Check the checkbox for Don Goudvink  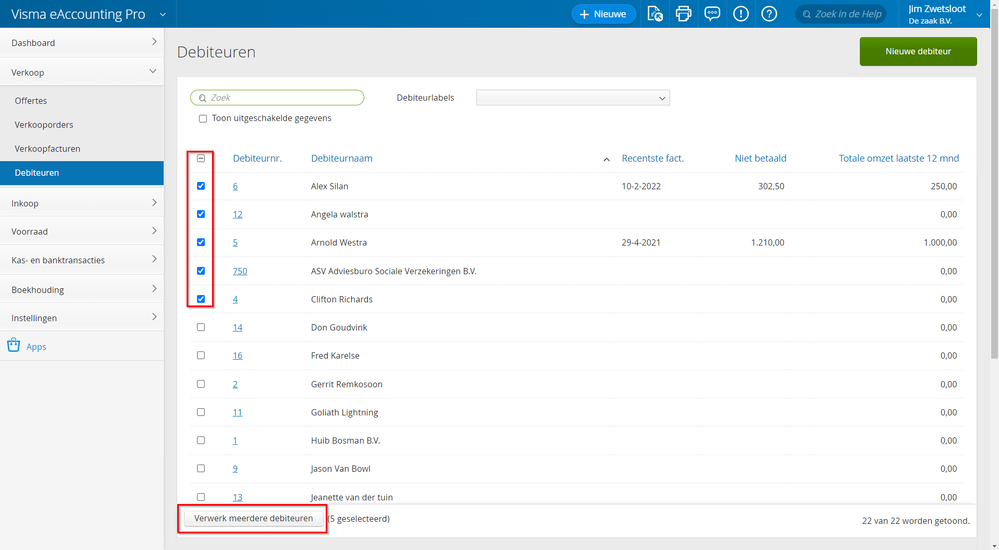201,327
